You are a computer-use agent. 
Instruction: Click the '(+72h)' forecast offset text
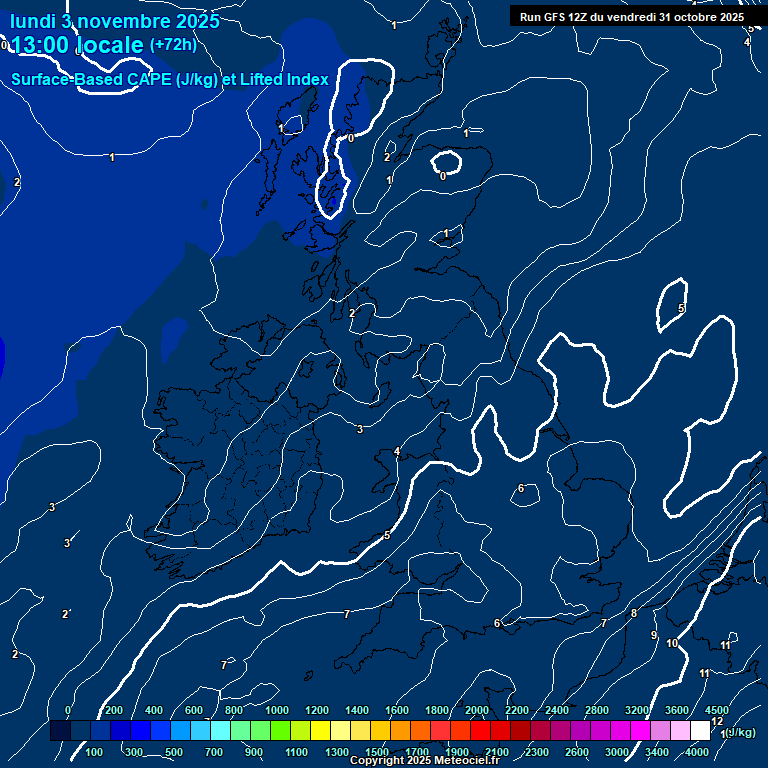click(x=173, y=45)
